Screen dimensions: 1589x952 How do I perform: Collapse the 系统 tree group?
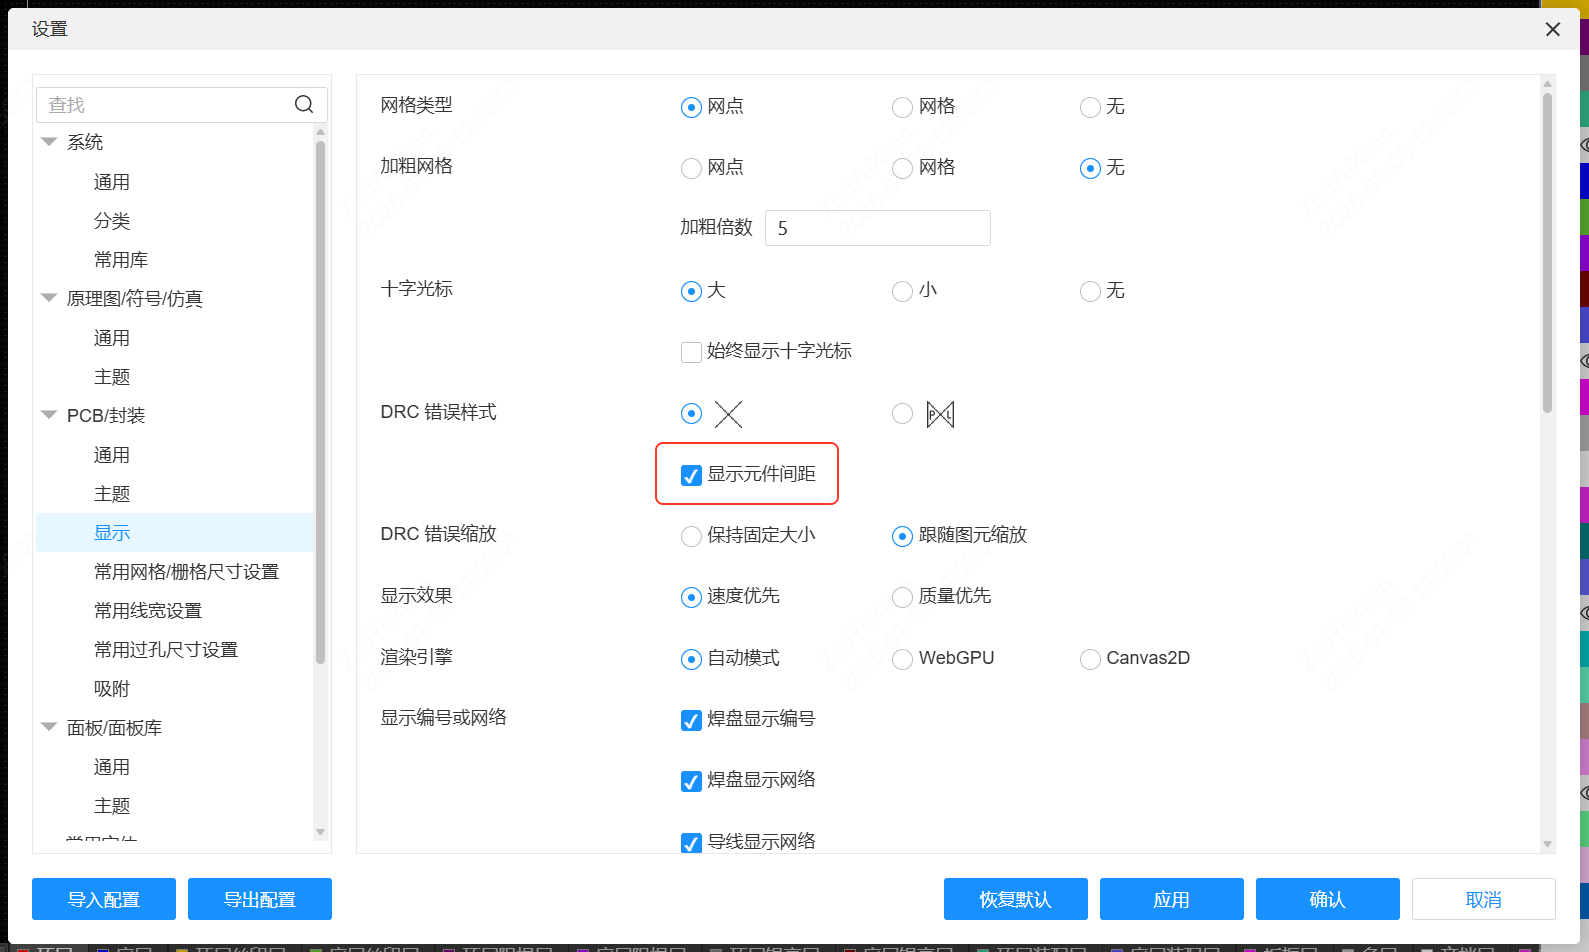[48, 142]
